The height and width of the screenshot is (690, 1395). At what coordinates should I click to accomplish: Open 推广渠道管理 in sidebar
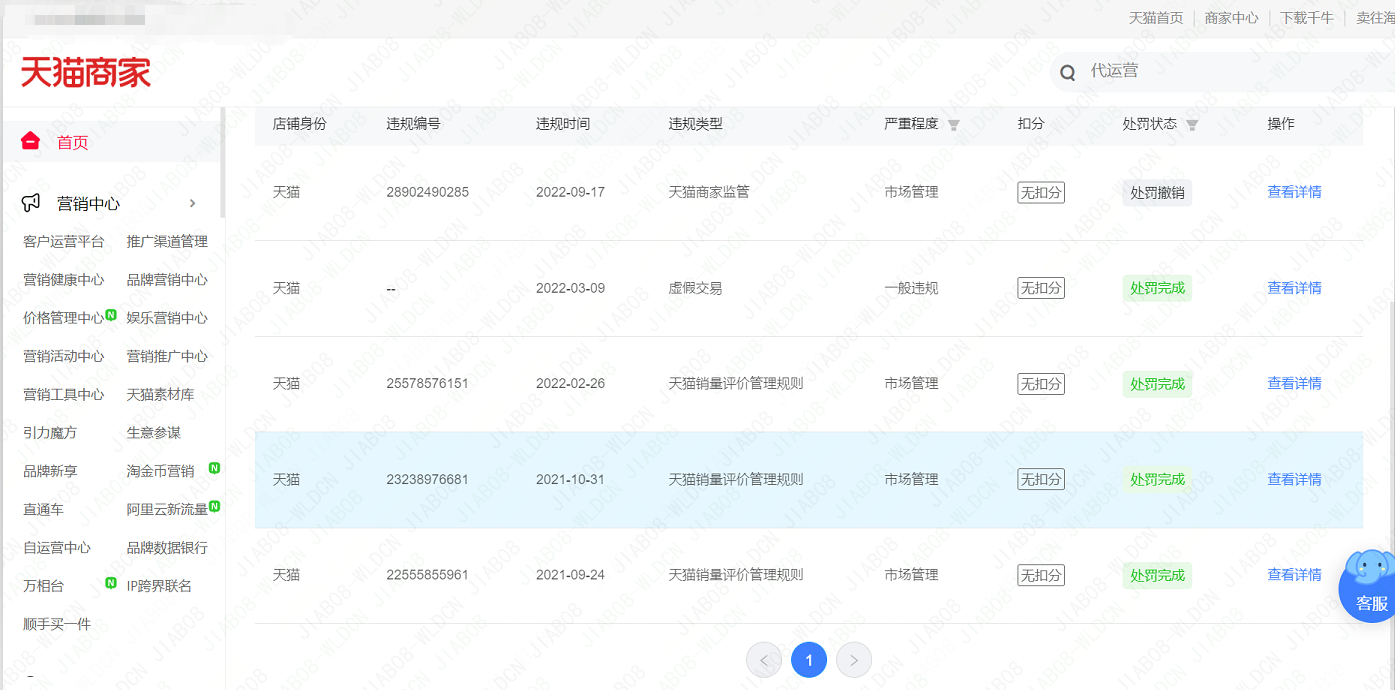(167, 242)
